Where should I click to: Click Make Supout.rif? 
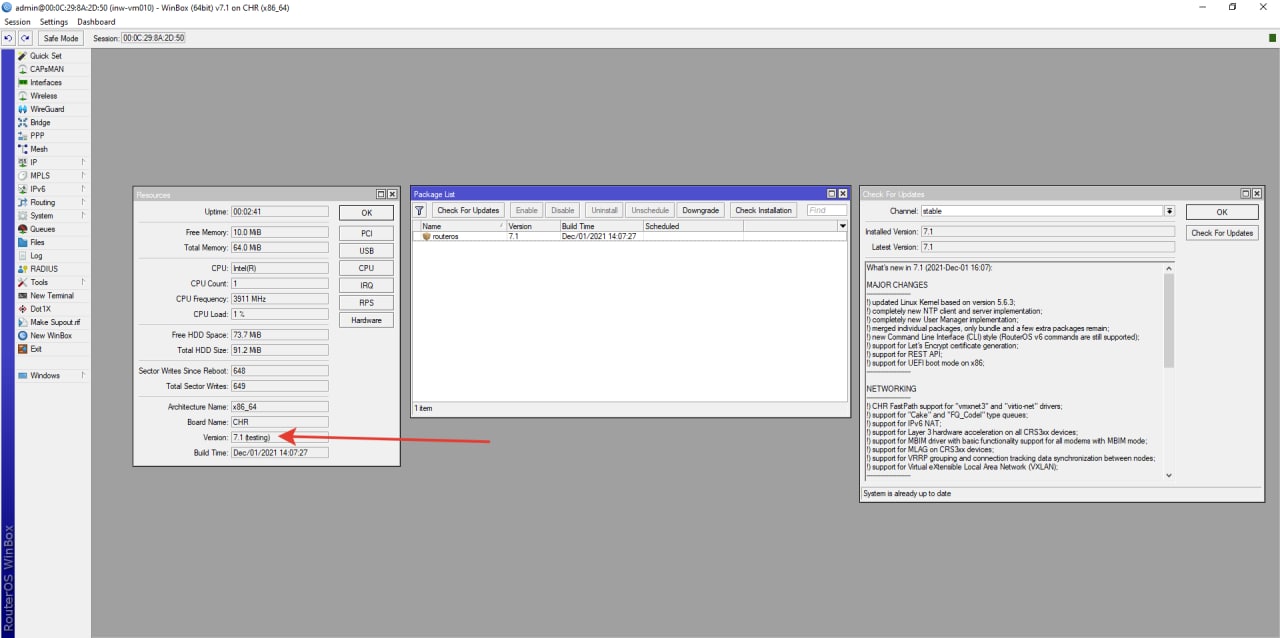[x=55, y=322]
